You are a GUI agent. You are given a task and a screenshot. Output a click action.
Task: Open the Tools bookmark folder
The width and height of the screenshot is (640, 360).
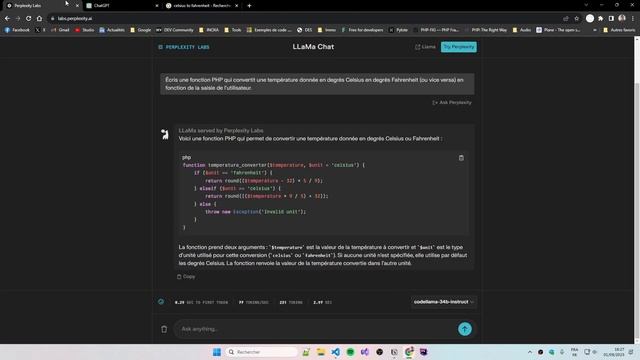click(x=233, y=30)
